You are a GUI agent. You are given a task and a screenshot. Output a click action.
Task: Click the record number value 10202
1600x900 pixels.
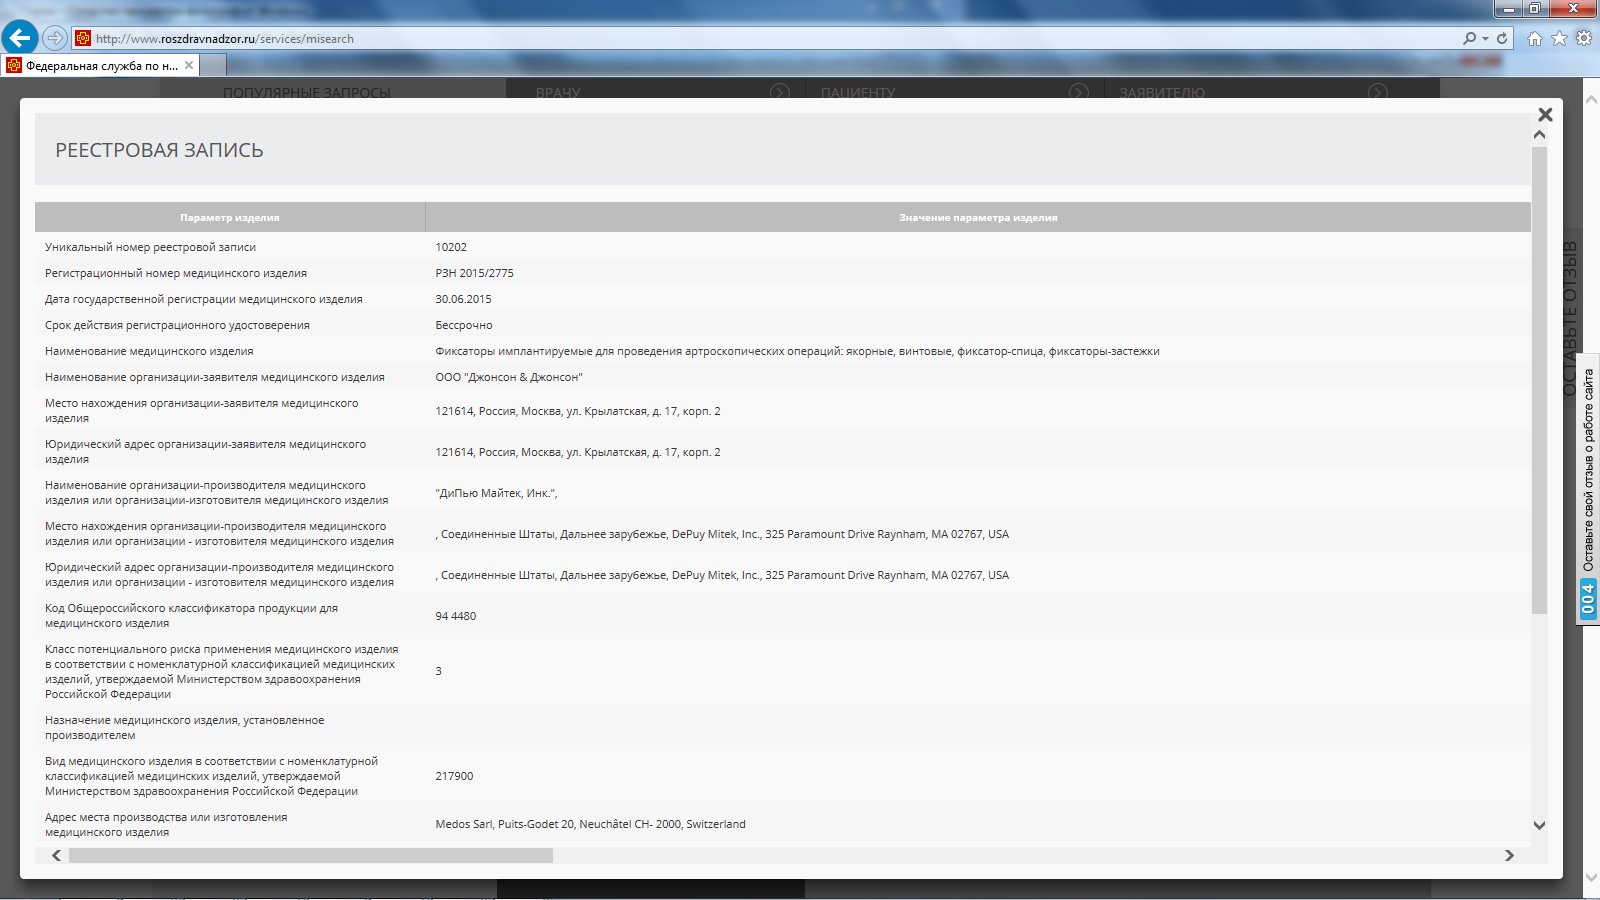[x=451, y=247]
